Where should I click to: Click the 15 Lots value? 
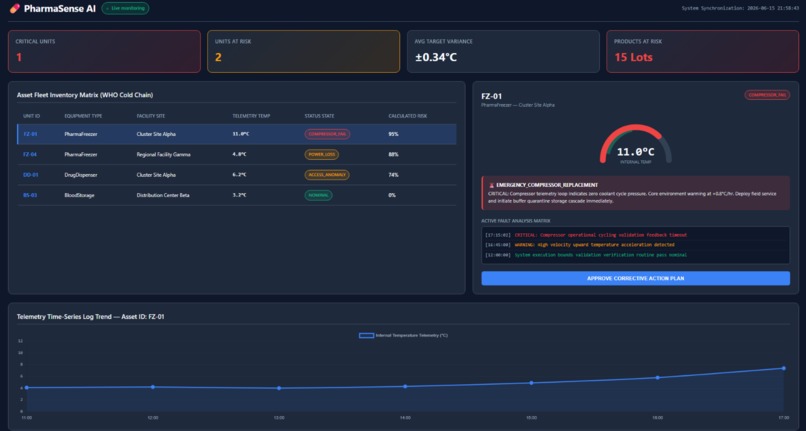(x=633, y=58)
